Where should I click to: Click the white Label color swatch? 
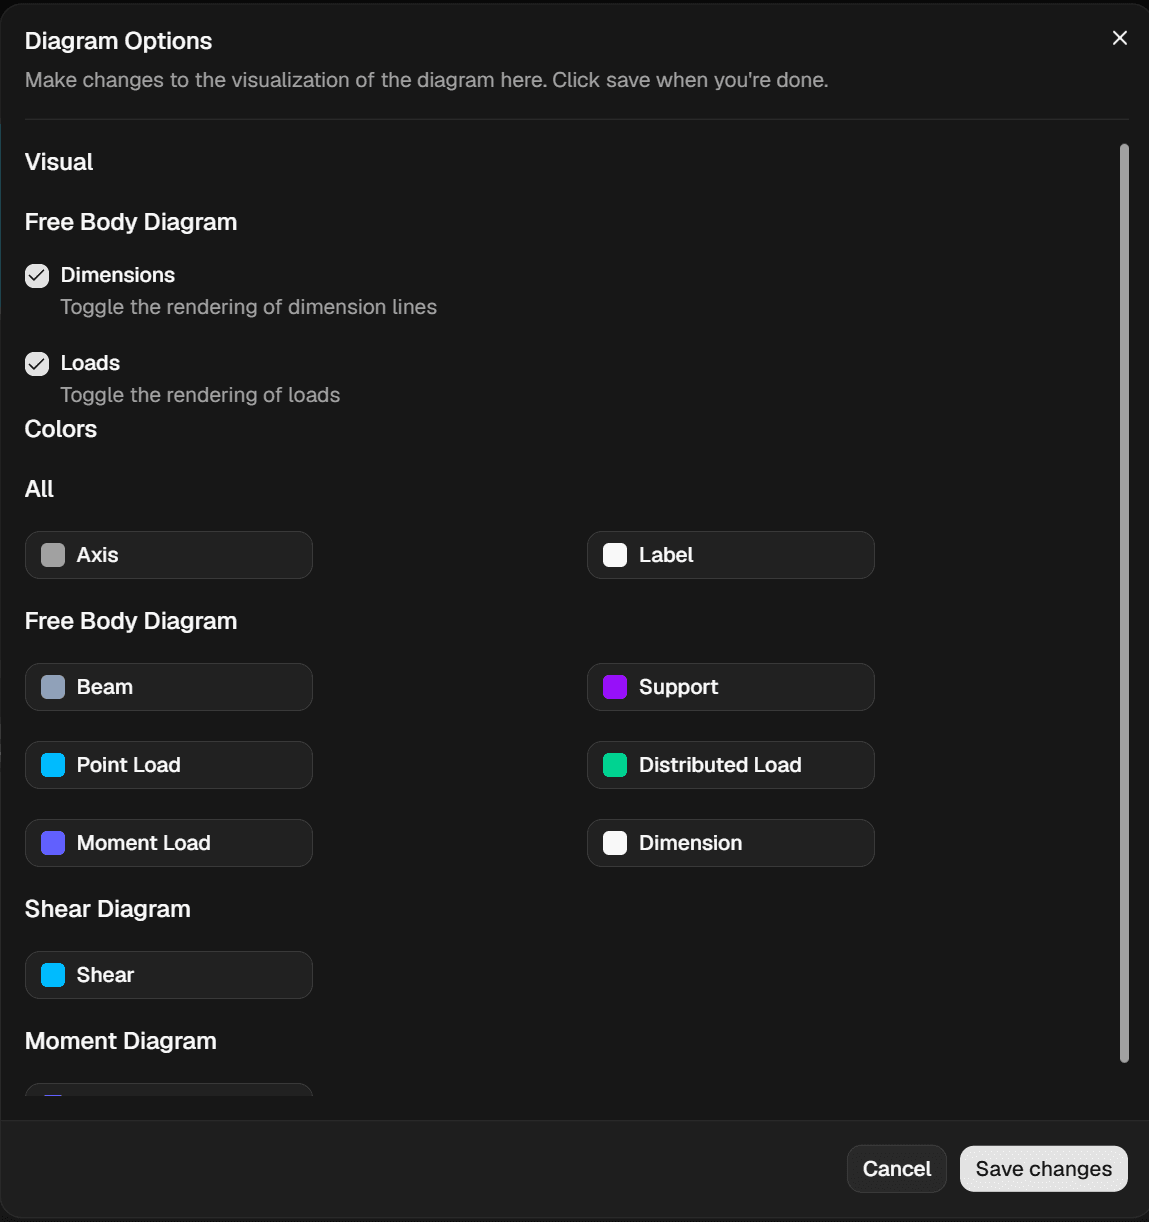click(615, 555)
